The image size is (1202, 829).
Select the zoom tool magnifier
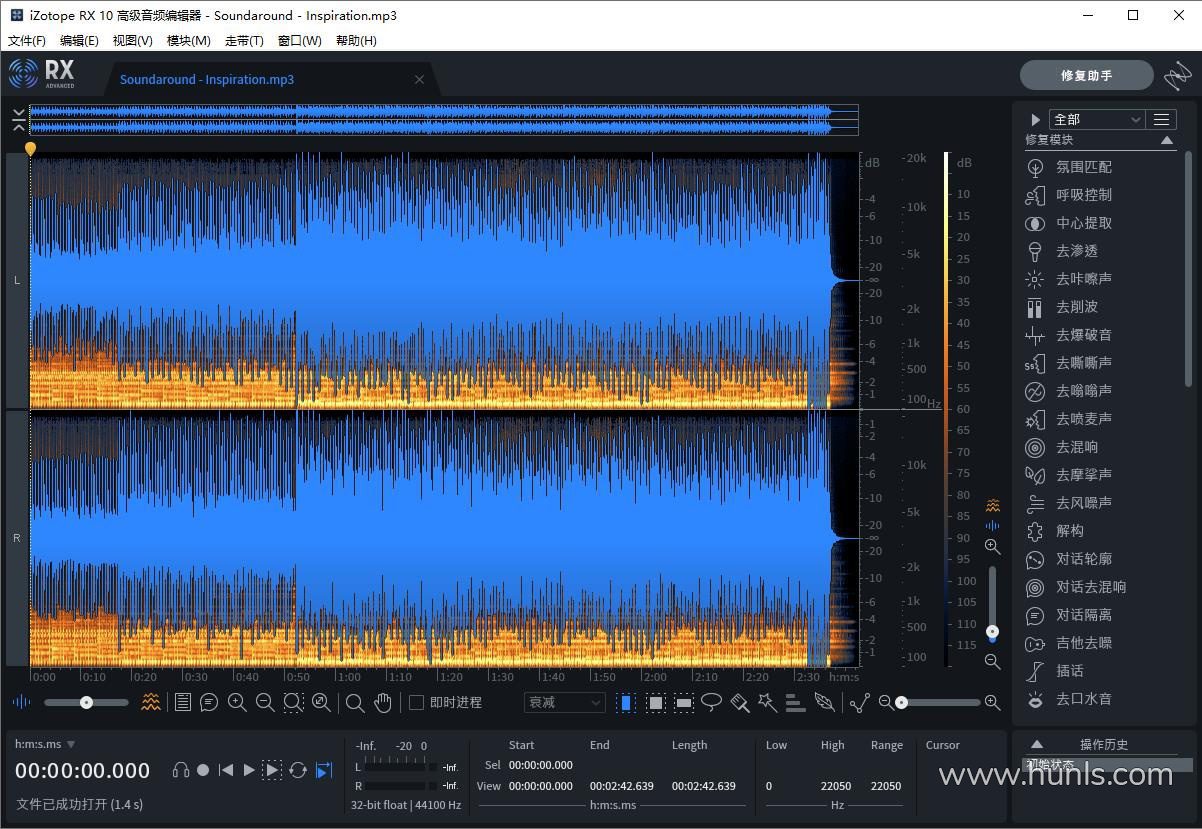(355, 702)
